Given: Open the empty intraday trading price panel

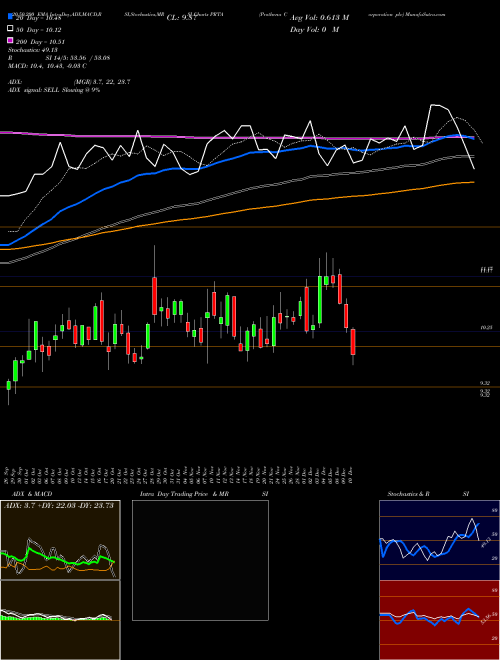Looking at the screenshot, I should click(200, 560).
